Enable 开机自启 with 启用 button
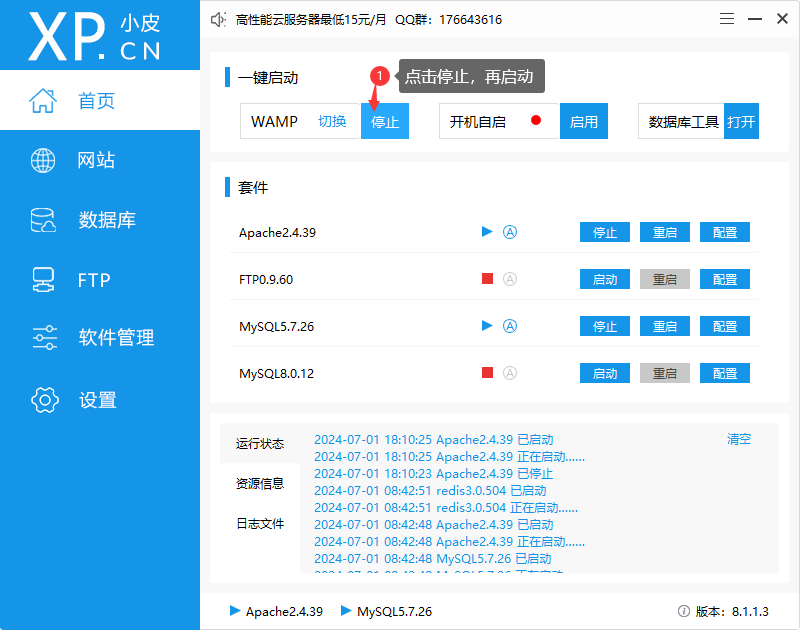The width and height of the screenshot is (800, 630). click(x=584, y=121)
